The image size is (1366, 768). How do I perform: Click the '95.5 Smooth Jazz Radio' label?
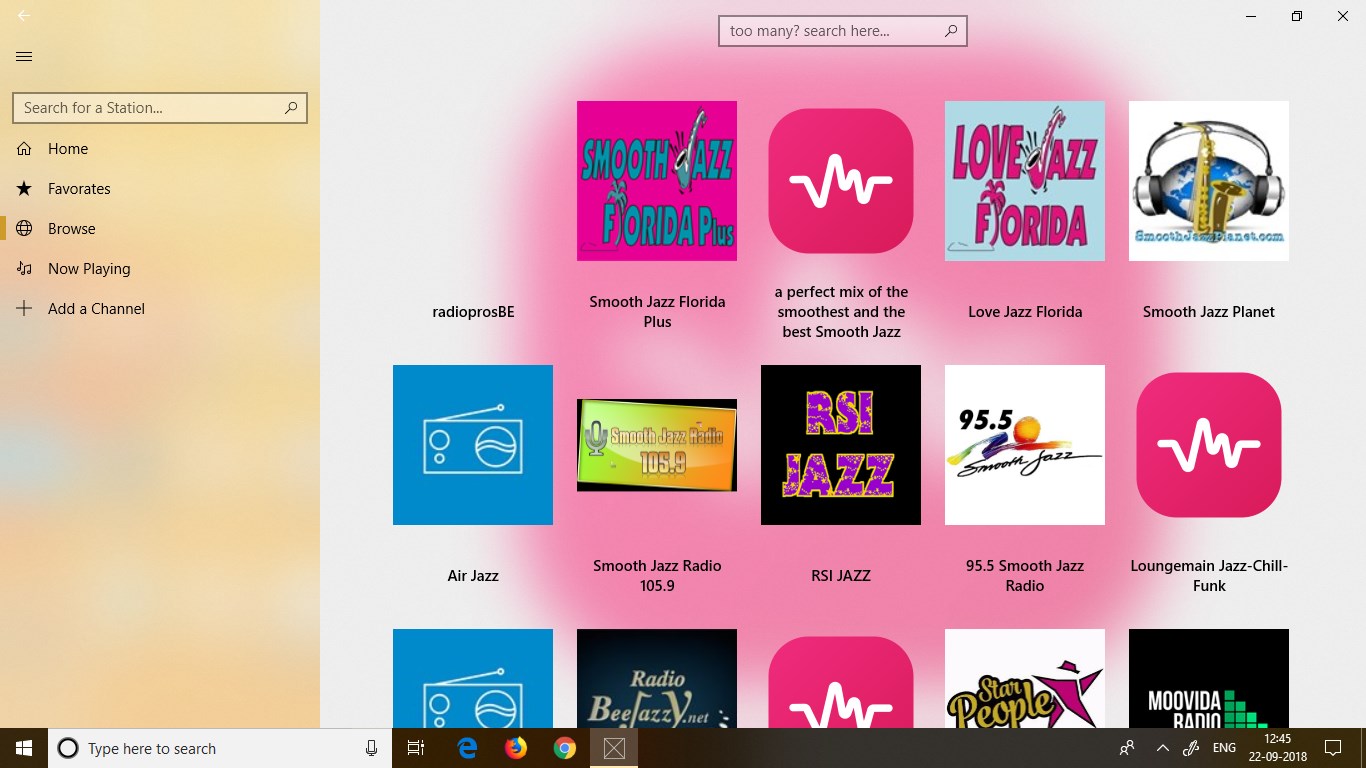click(1025, 576)
